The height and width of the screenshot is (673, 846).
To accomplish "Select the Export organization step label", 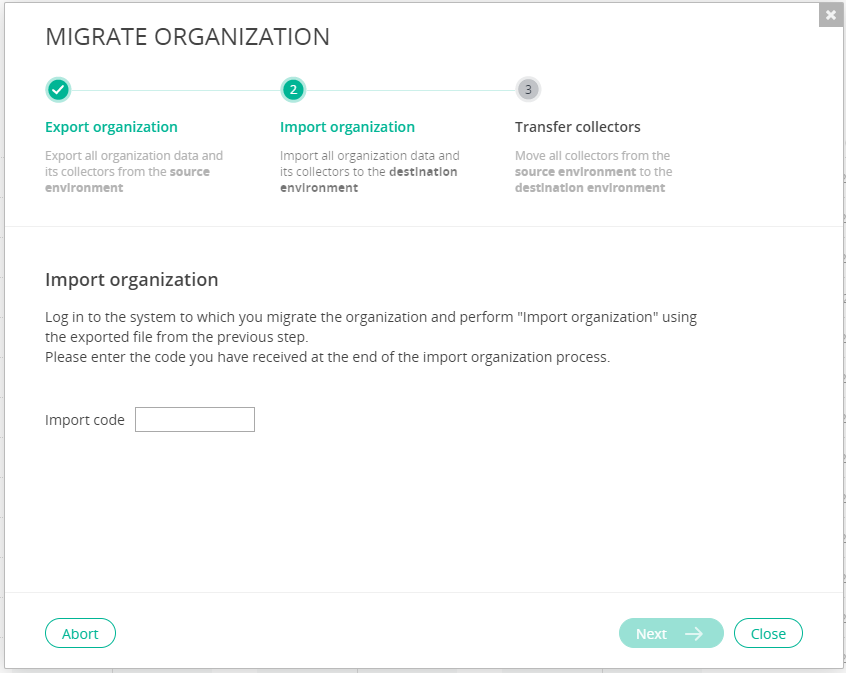I will (111, 127).
